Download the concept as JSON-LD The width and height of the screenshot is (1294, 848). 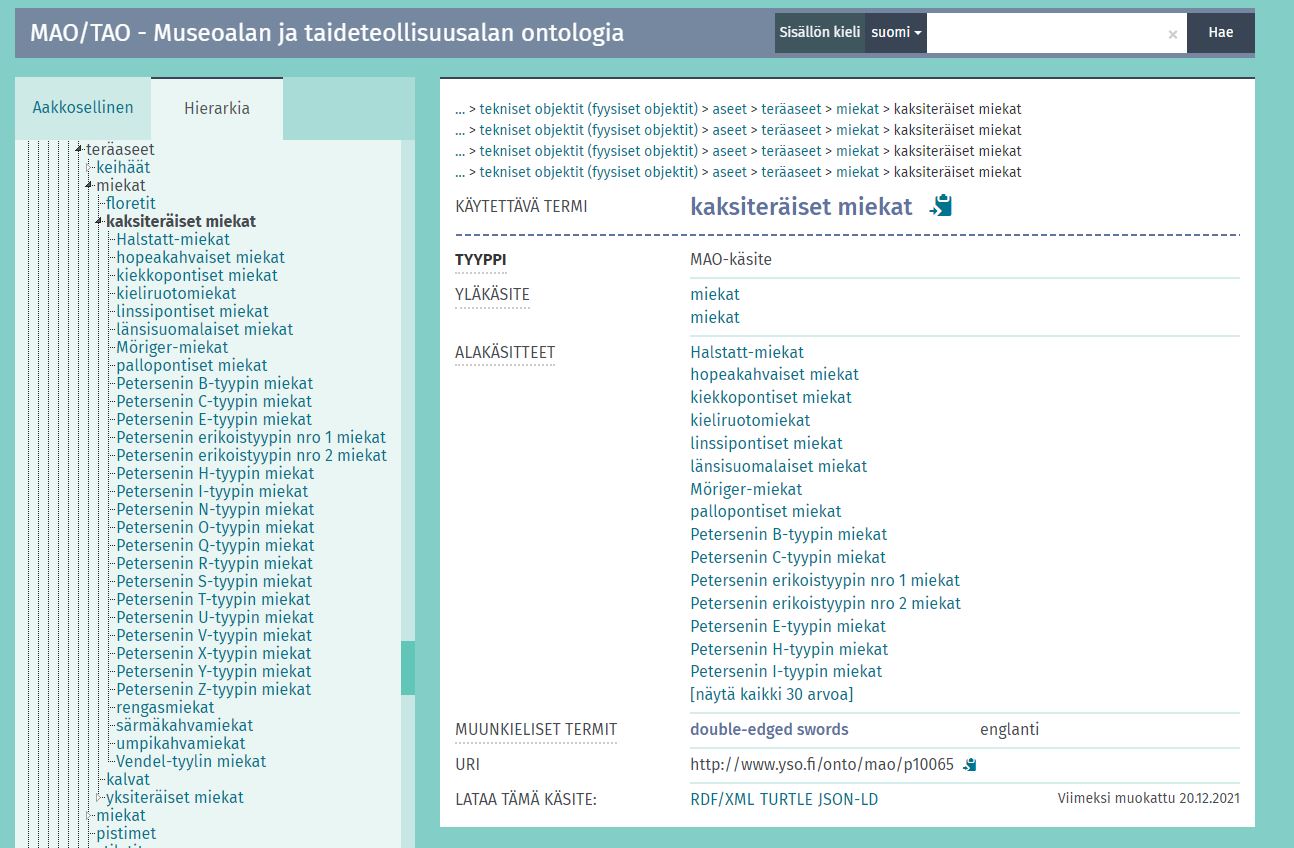(848, 799)
